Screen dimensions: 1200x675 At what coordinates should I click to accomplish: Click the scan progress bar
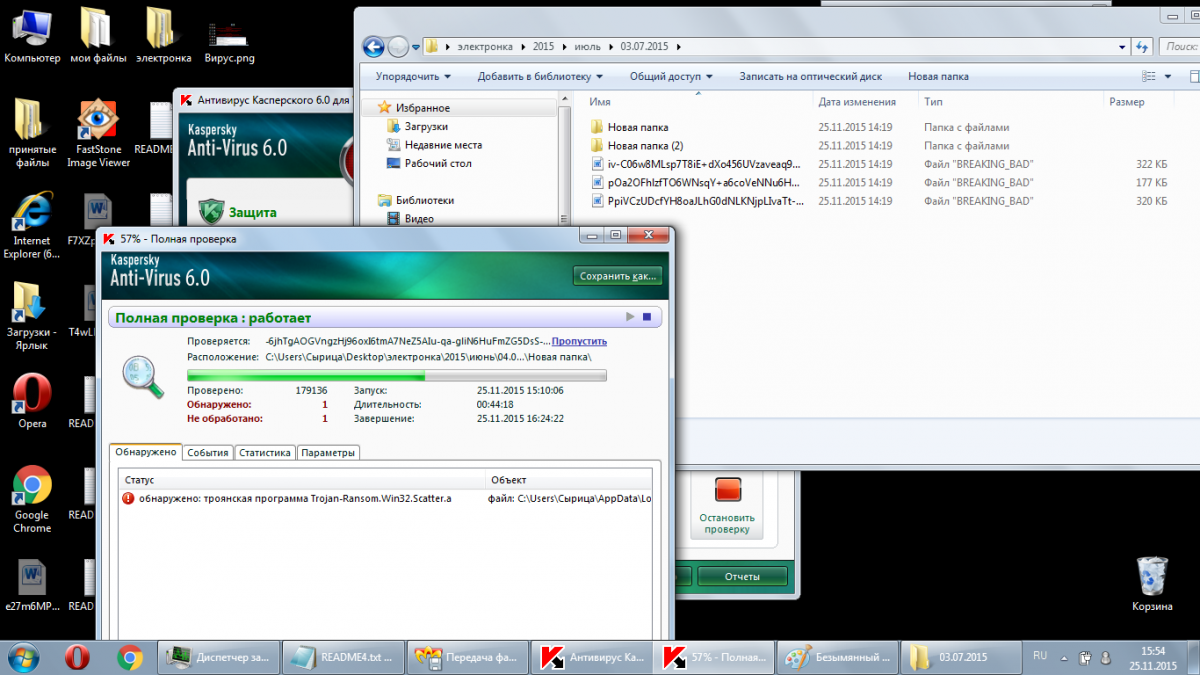tap(396, 376)
